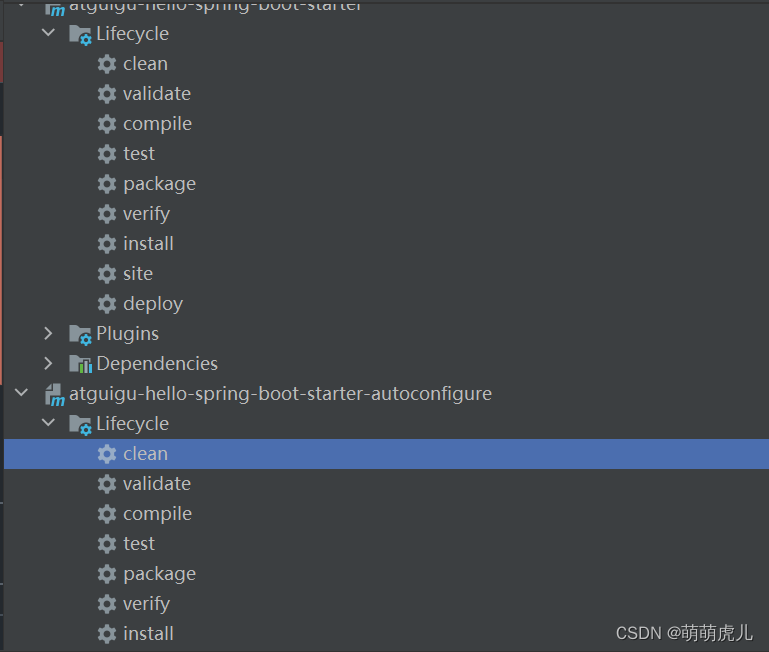
Task: Select atguigu-hello-spring-boot-starter-autoconfigure module label
Action: [x=280, y=394]
